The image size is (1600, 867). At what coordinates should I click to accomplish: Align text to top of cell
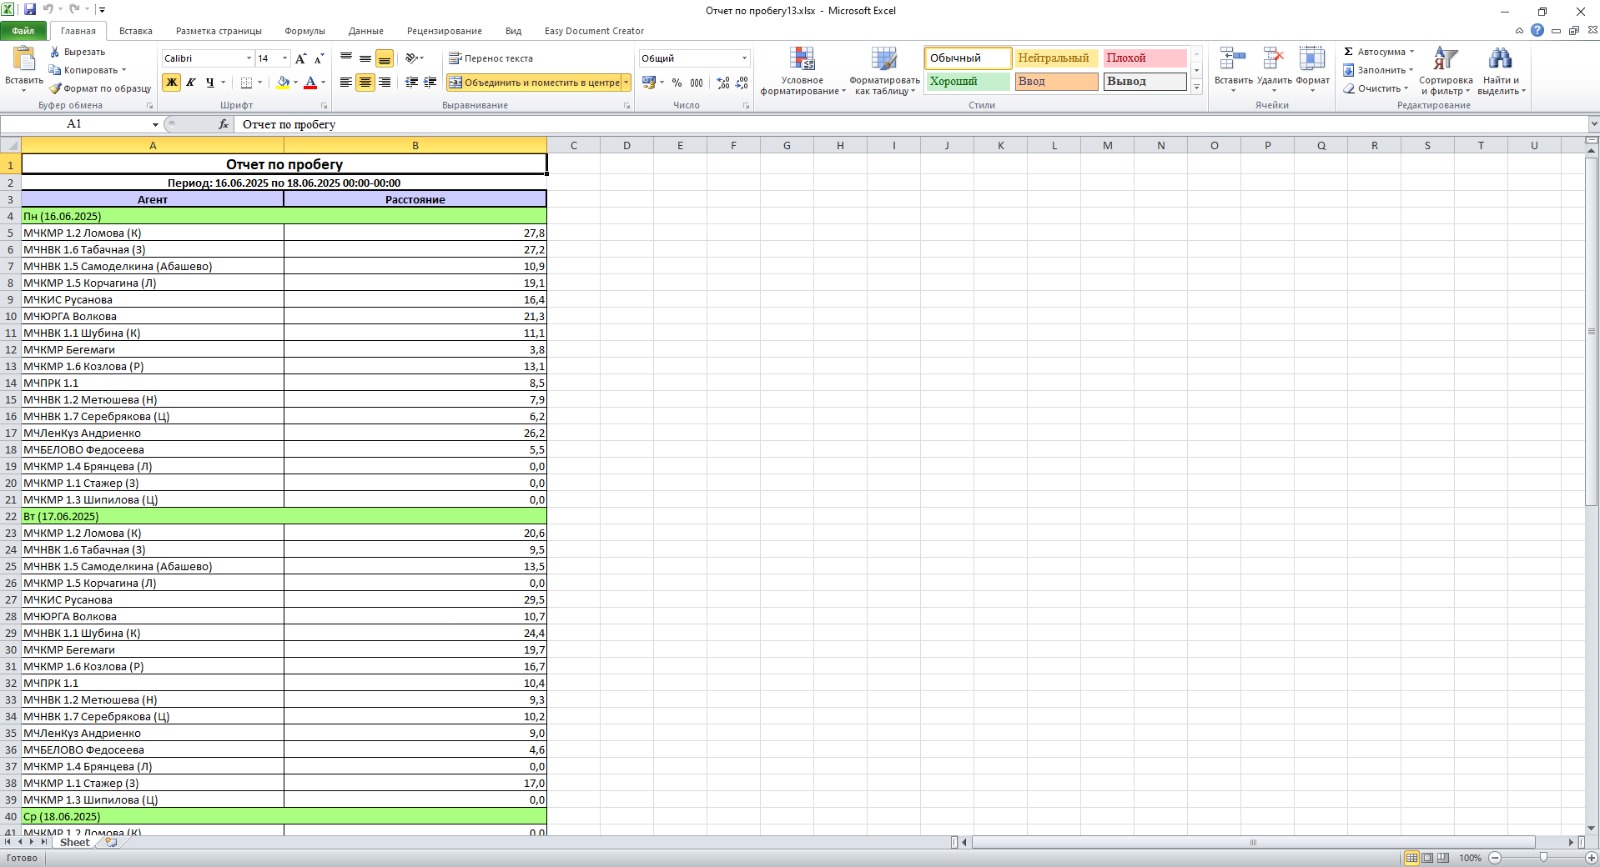pos(346,58)
